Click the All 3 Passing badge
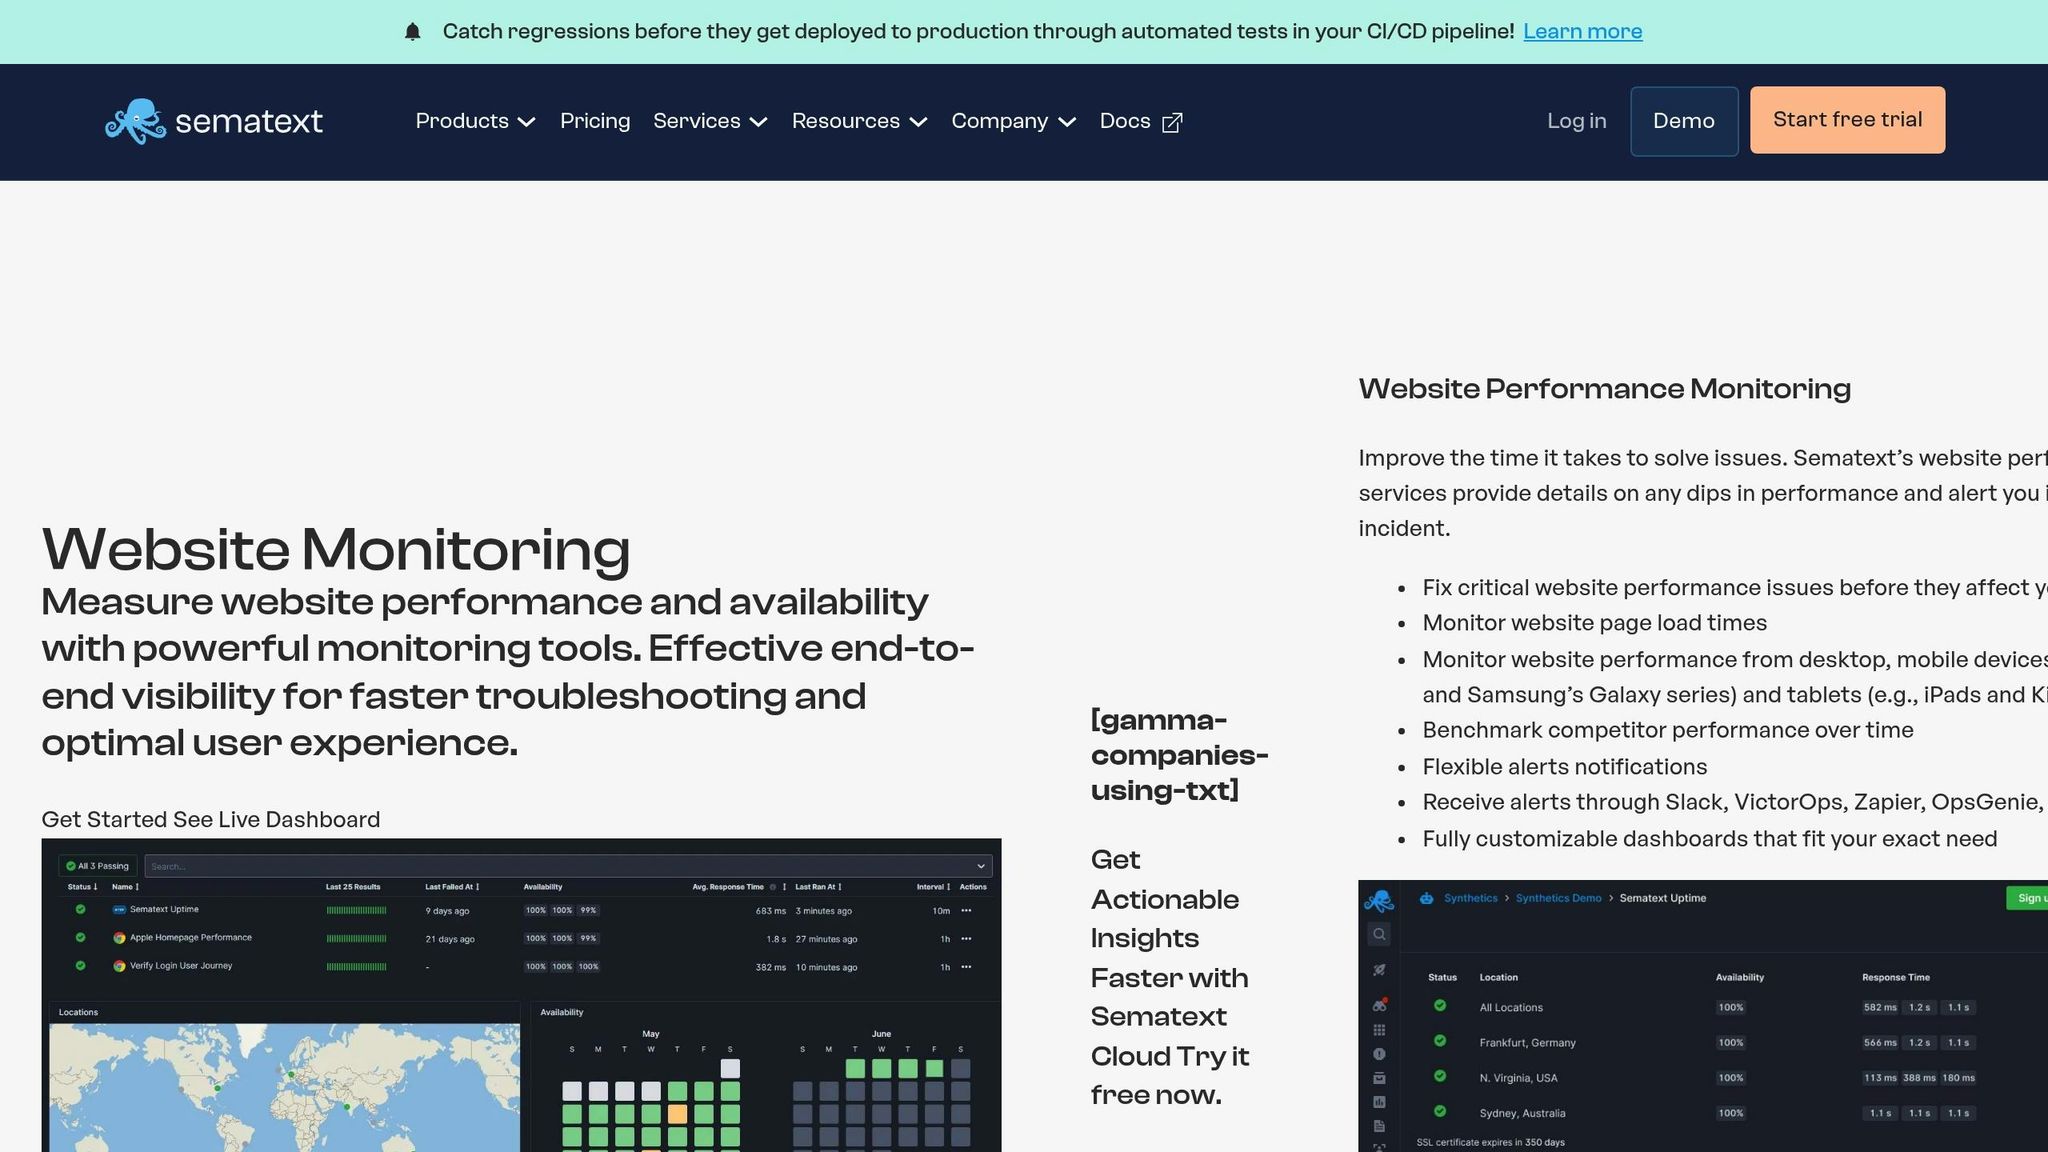The width and height of the screenshot is (2048, 1152). point(98,866)
